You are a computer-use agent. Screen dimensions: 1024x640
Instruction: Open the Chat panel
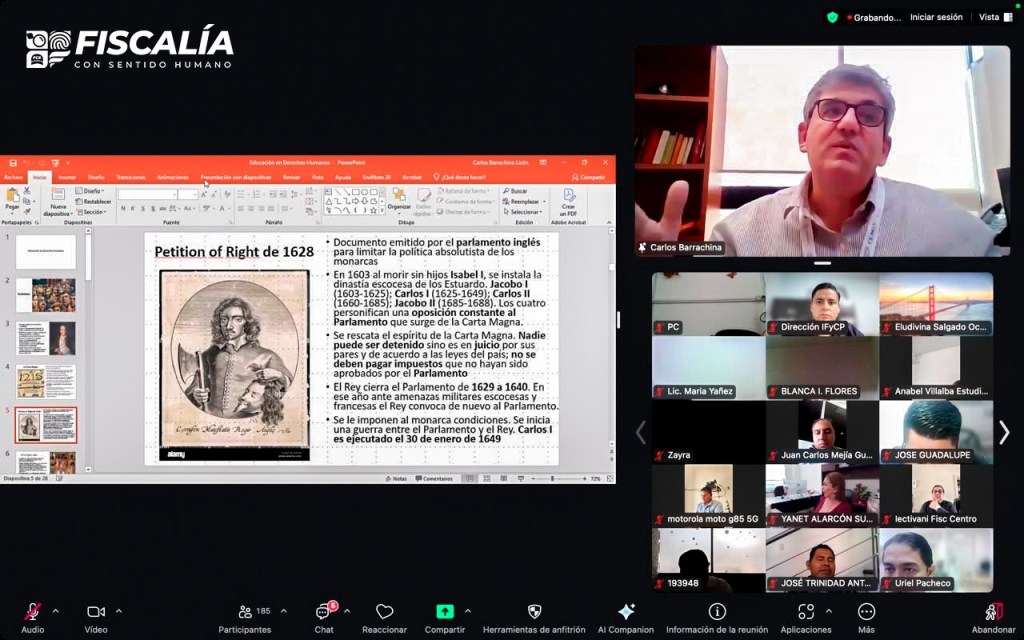click(x=324, y=612)
